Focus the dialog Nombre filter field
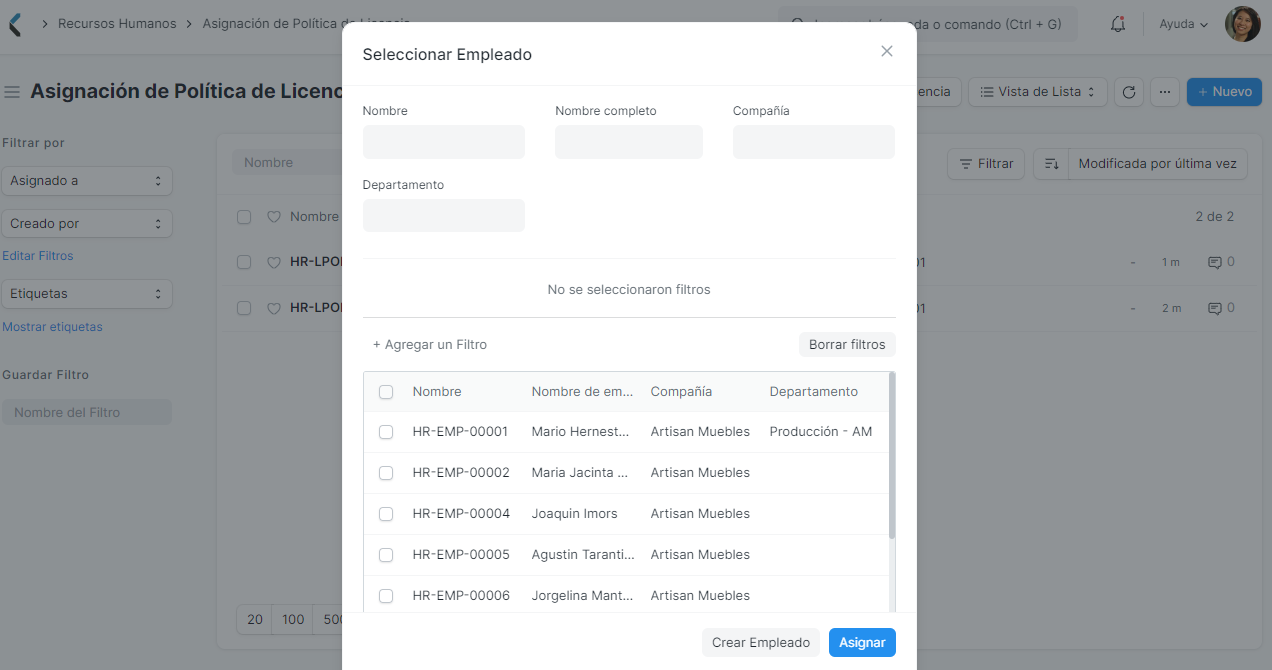This screenshot has width=1272, height=670. pyautogui.click(x=444, y=142)
